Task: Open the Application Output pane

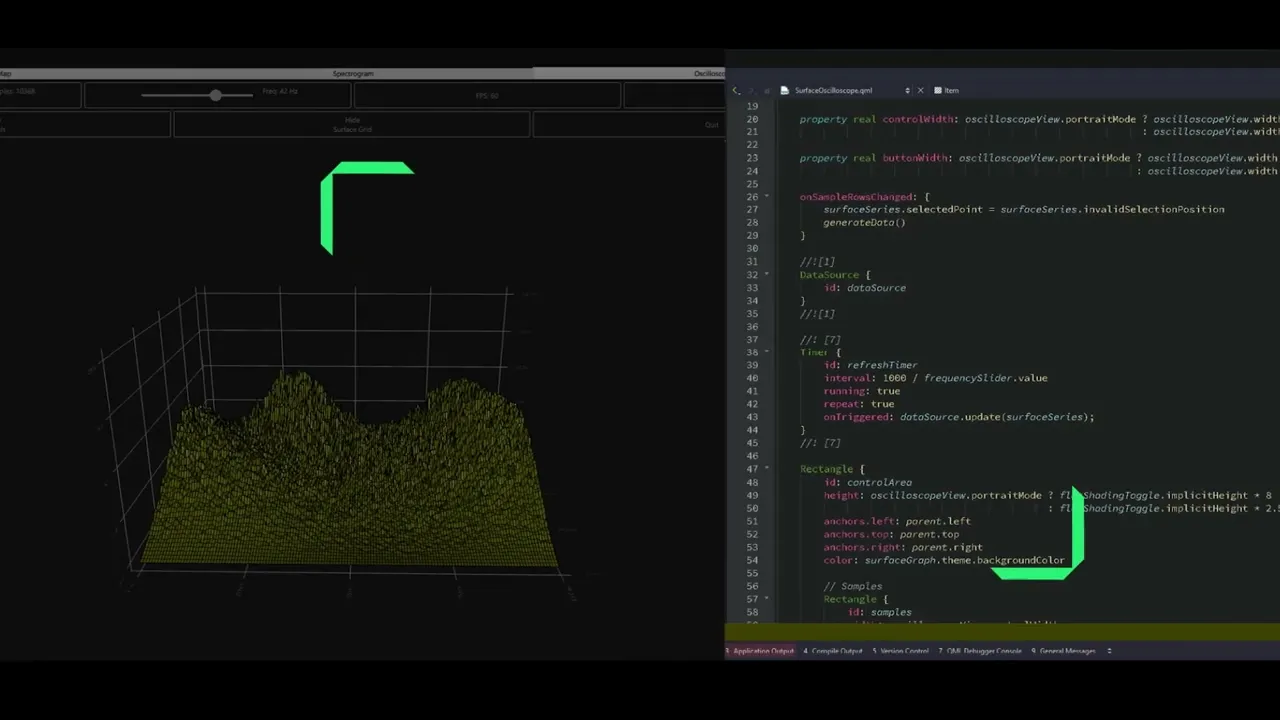Action: coord(760,651)
